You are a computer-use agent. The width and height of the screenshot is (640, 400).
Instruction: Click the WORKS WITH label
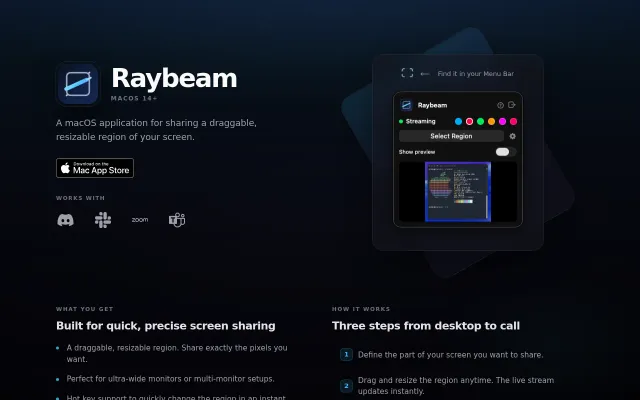(80, 198)
